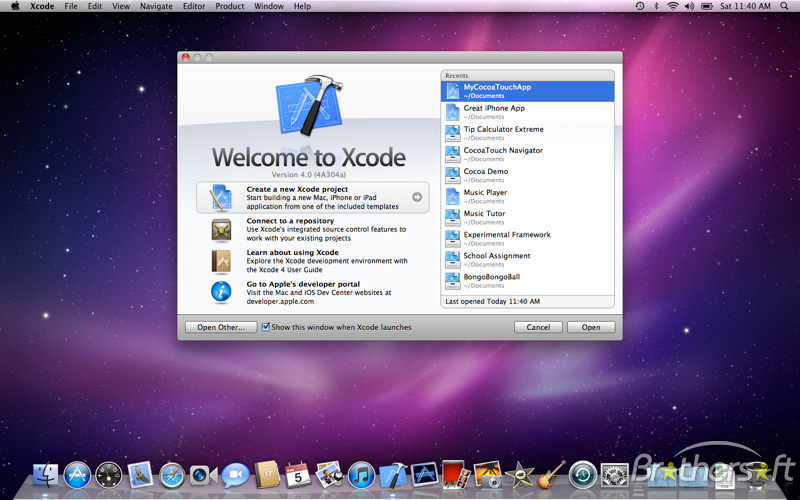
Task: Click the Connect to a repository vault icon
Action: [x=221, y=230]
